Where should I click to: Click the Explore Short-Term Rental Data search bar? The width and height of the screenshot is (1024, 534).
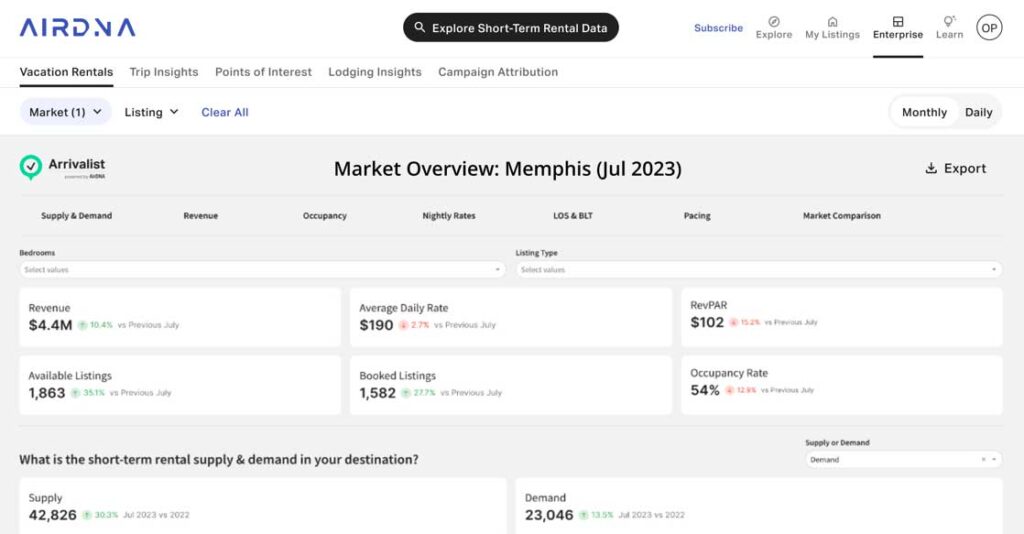coord(511,28)
